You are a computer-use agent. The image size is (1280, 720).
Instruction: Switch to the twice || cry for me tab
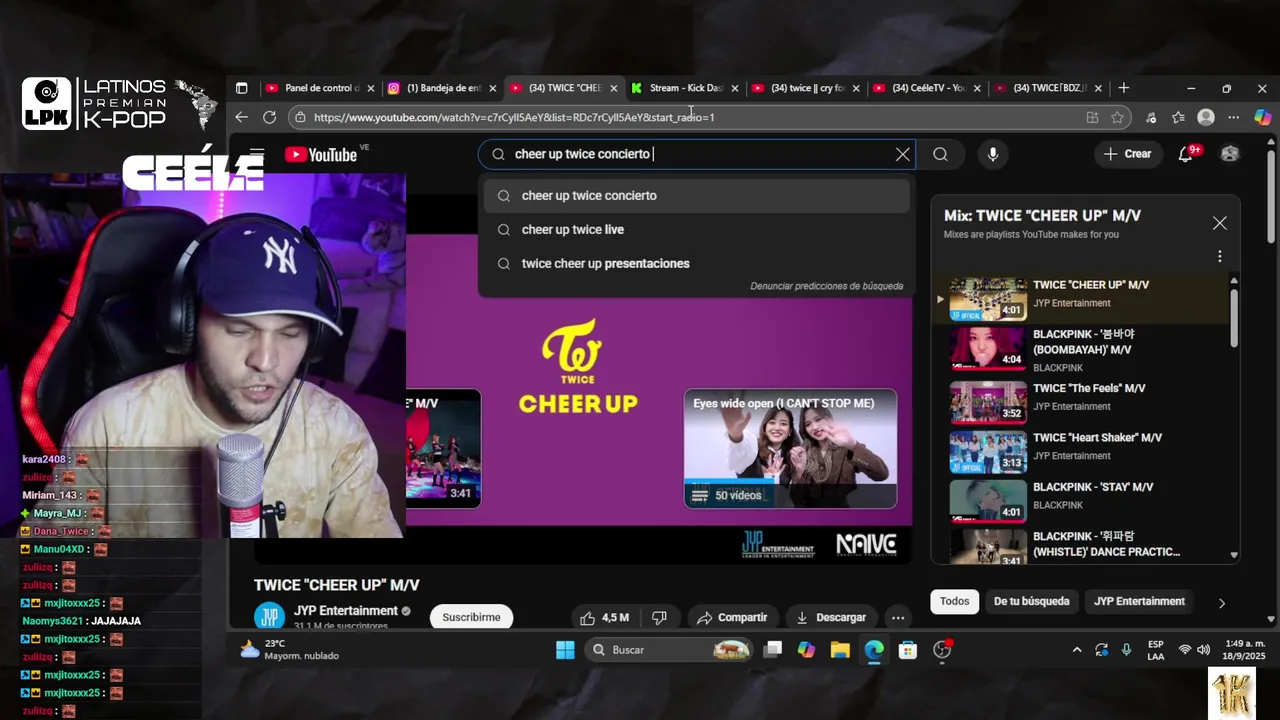pyautogui.click(x=807, y=88)
